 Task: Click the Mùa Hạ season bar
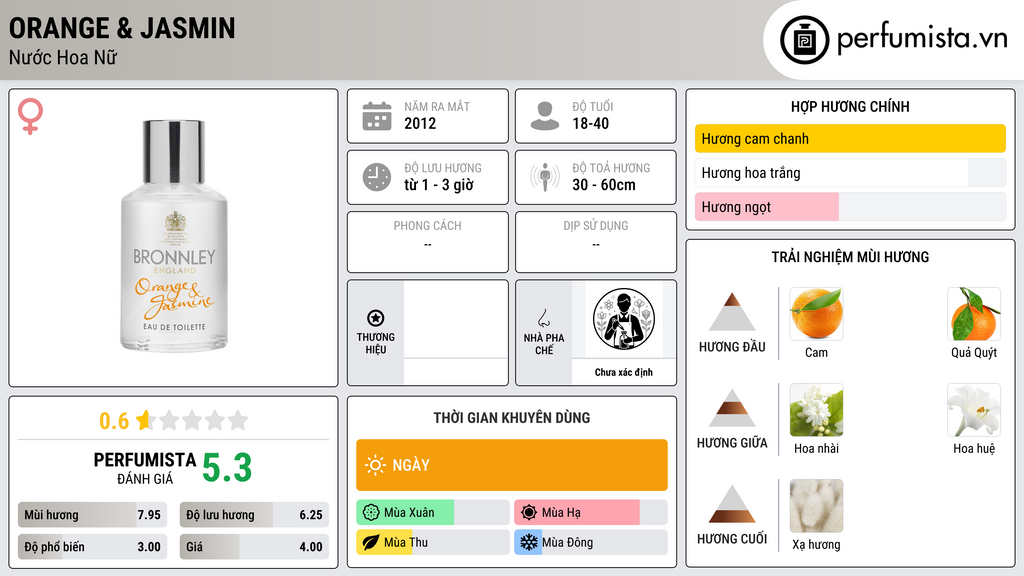pos(591,512)
